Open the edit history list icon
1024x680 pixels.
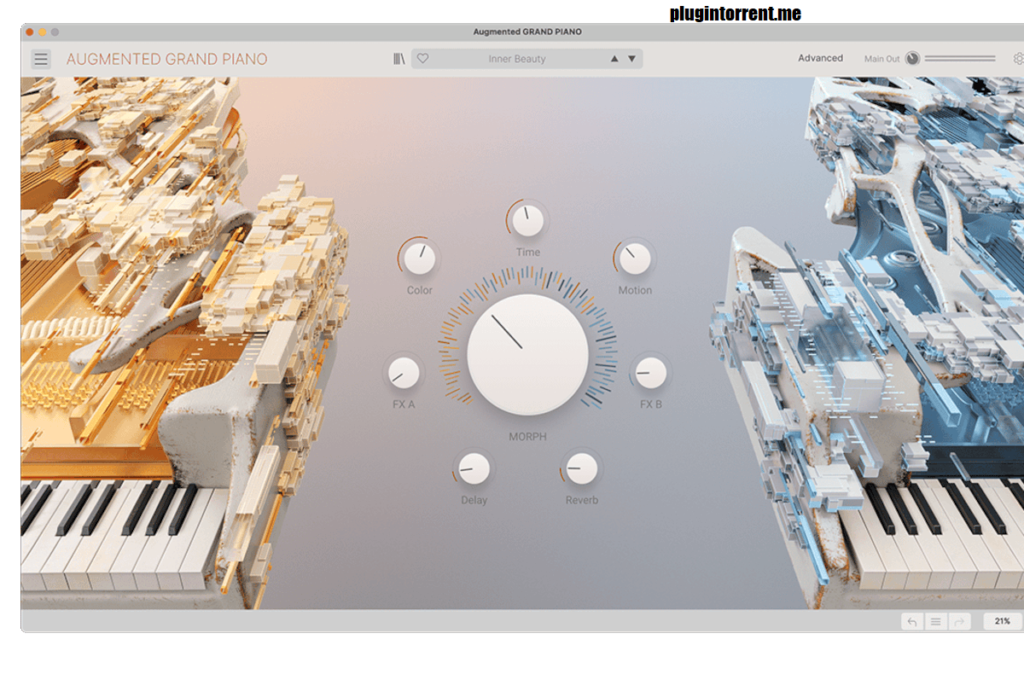point(936,621)
